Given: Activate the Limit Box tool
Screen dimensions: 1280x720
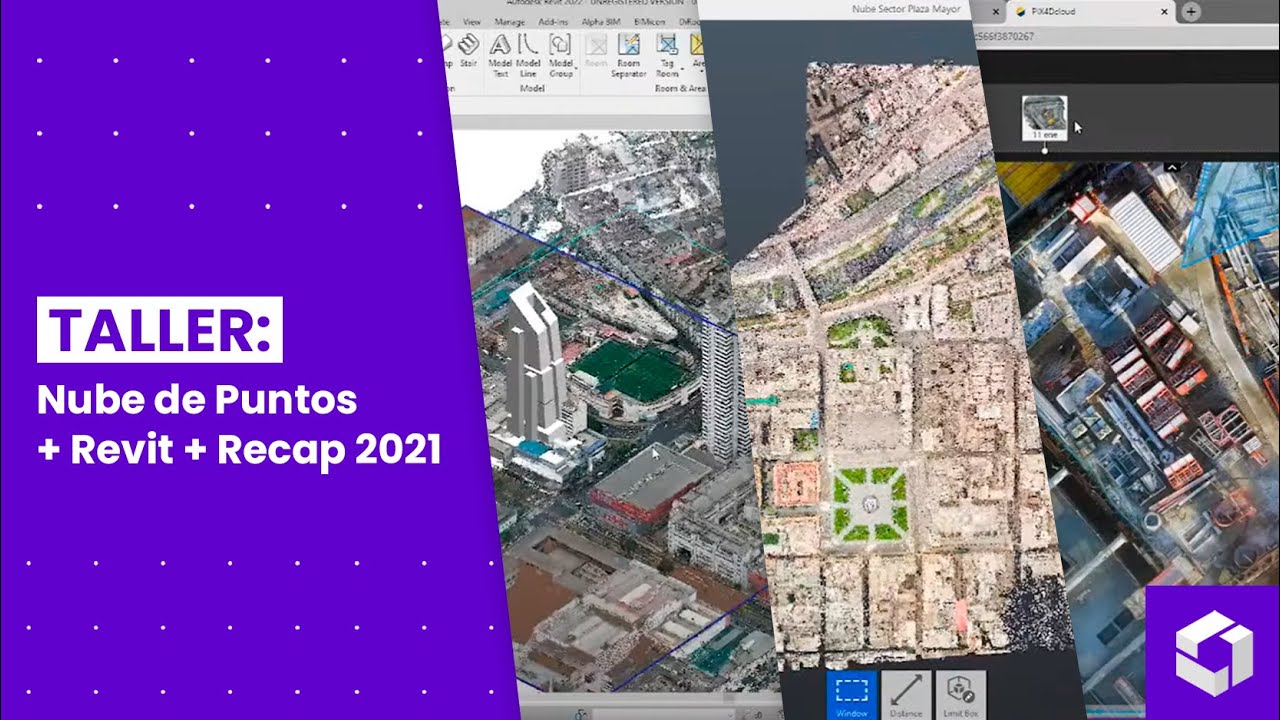Looking at the screenshot, I should point(961,695).
